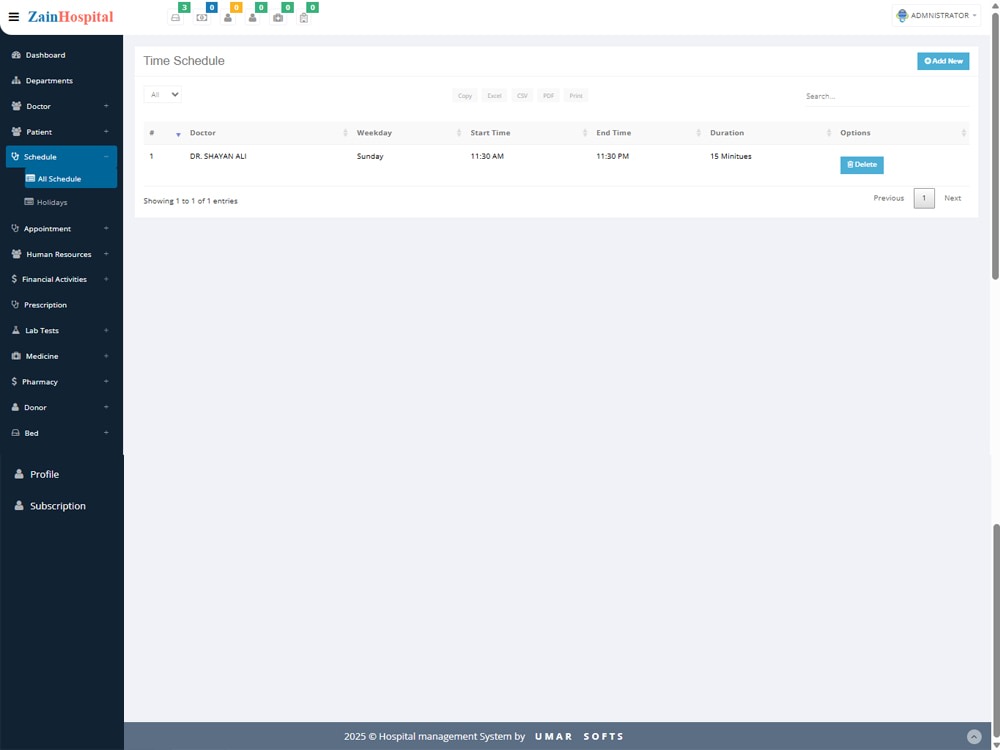Sort table by Start Time column
The image size is (1000, 750).
coord(529,133)
